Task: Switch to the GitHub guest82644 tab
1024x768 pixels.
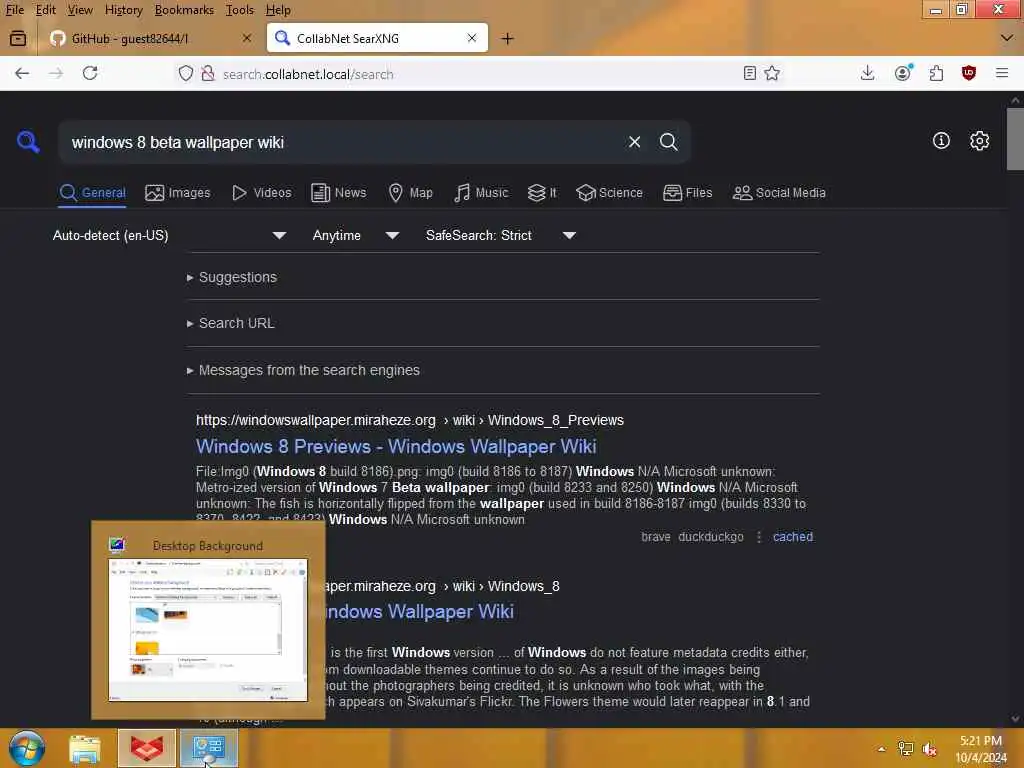Action: (152, 38)
